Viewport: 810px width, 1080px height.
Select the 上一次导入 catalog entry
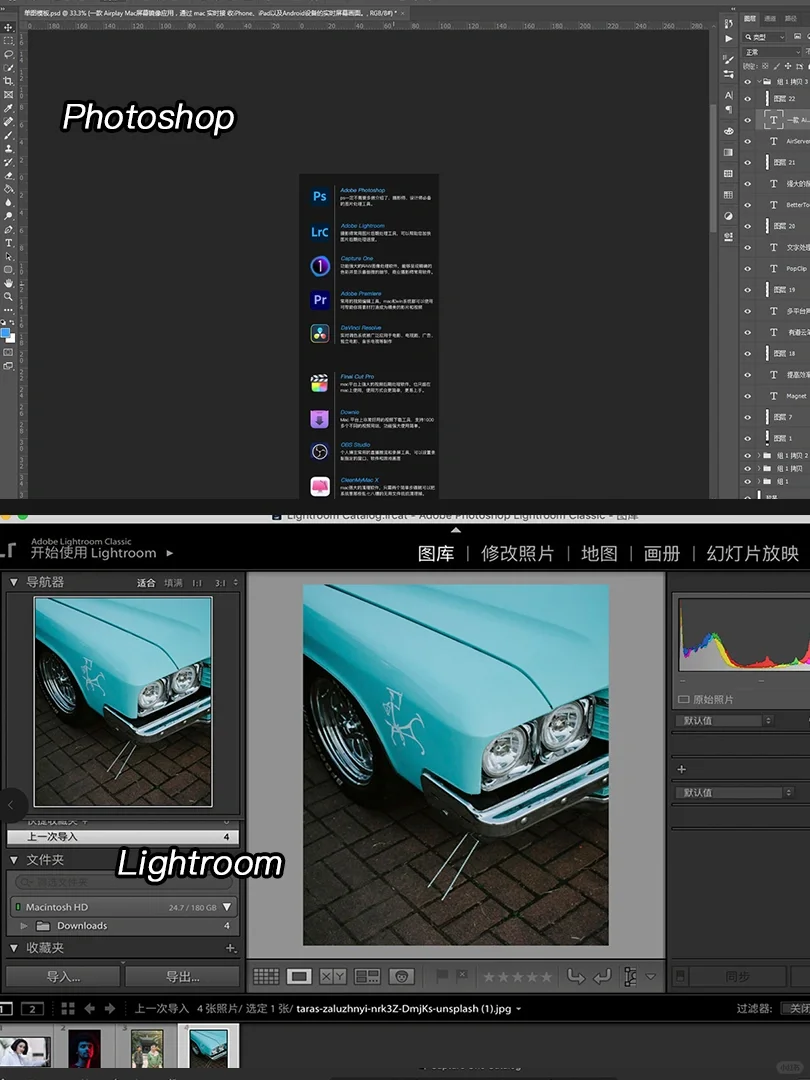pyautogui.click(x=123, y=837)
